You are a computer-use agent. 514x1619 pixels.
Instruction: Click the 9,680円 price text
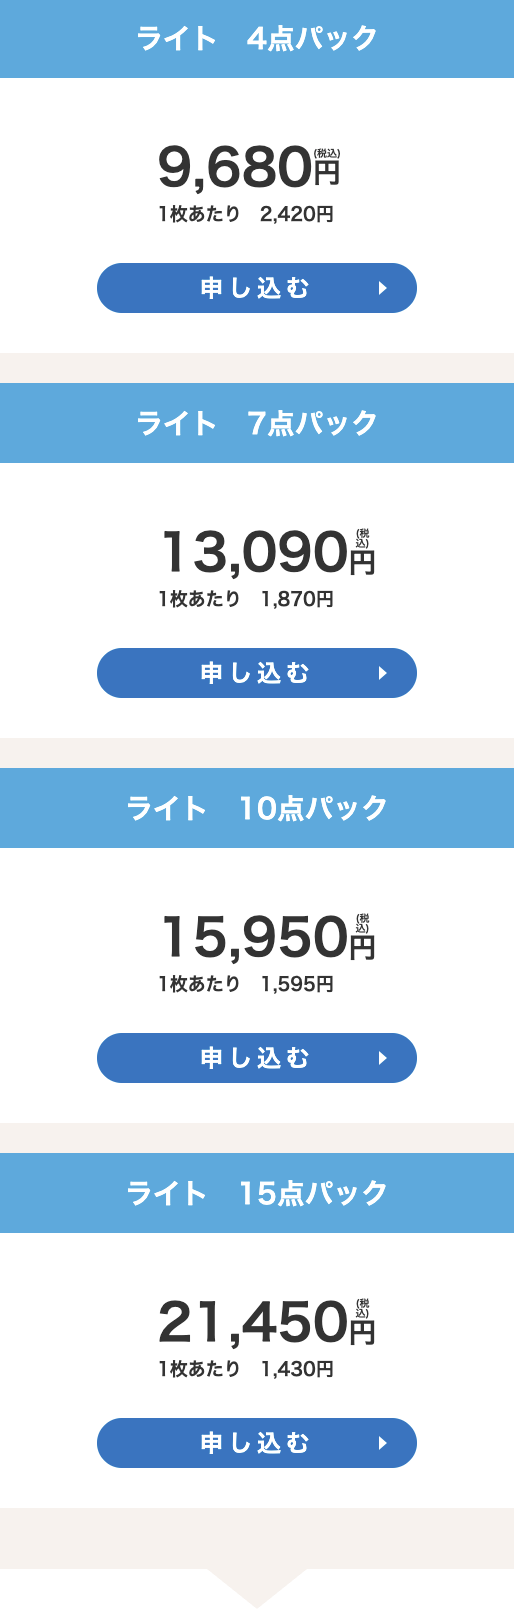pos(249,167)
